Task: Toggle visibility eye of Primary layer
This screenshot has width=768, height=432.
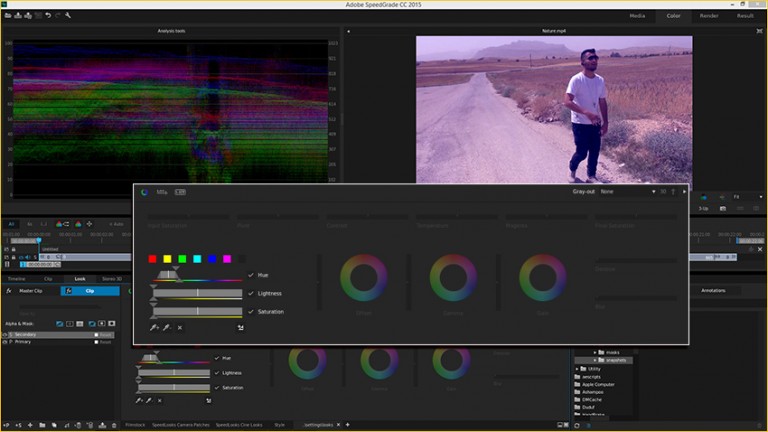Action: pos(4,342)
